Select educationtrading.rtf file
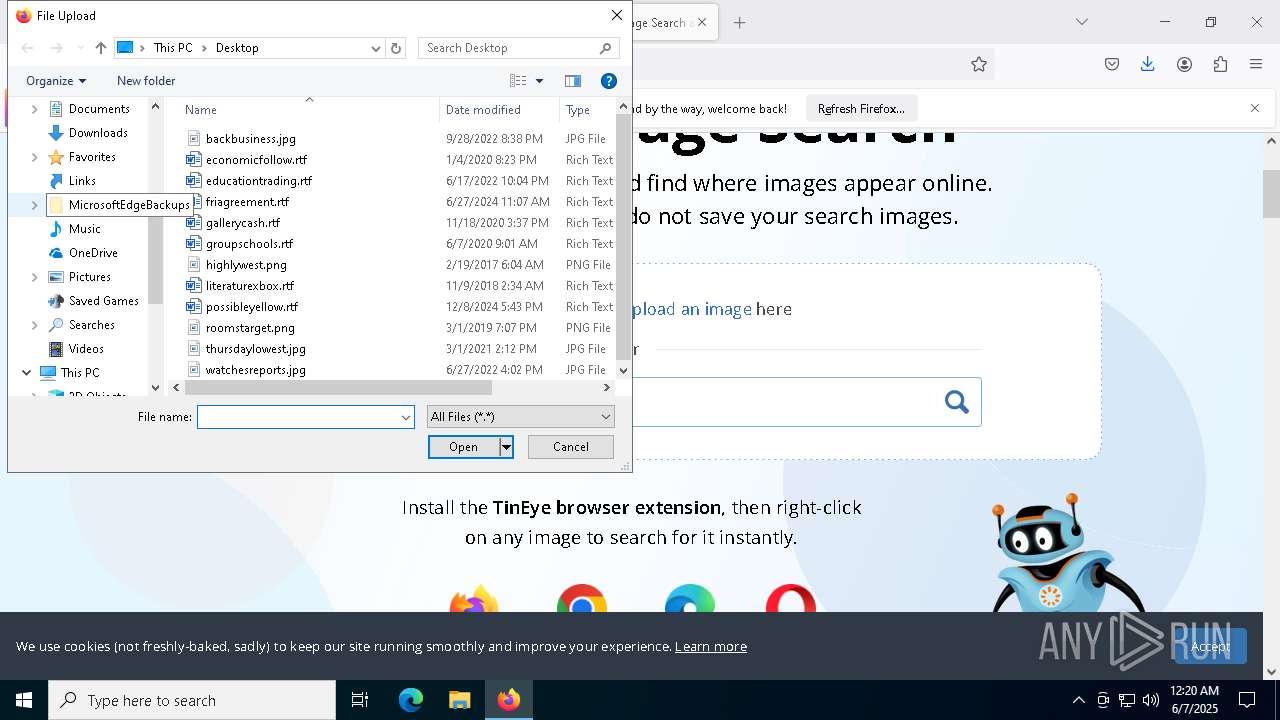1280x720 pixels. [x=259, y=181]
